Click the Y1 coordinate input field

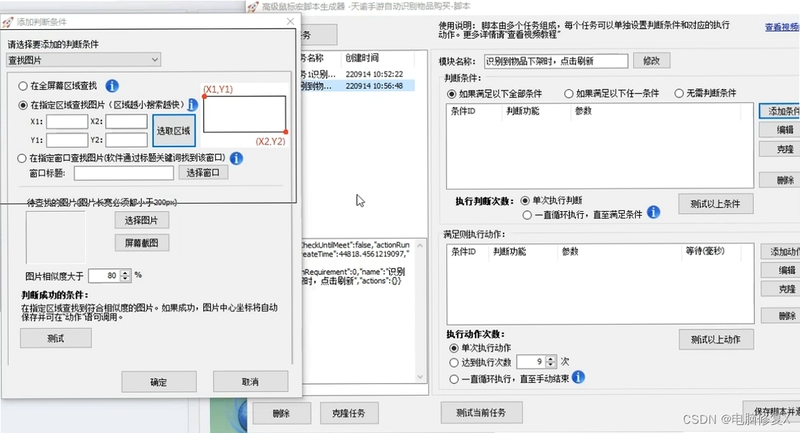(67, 140)
